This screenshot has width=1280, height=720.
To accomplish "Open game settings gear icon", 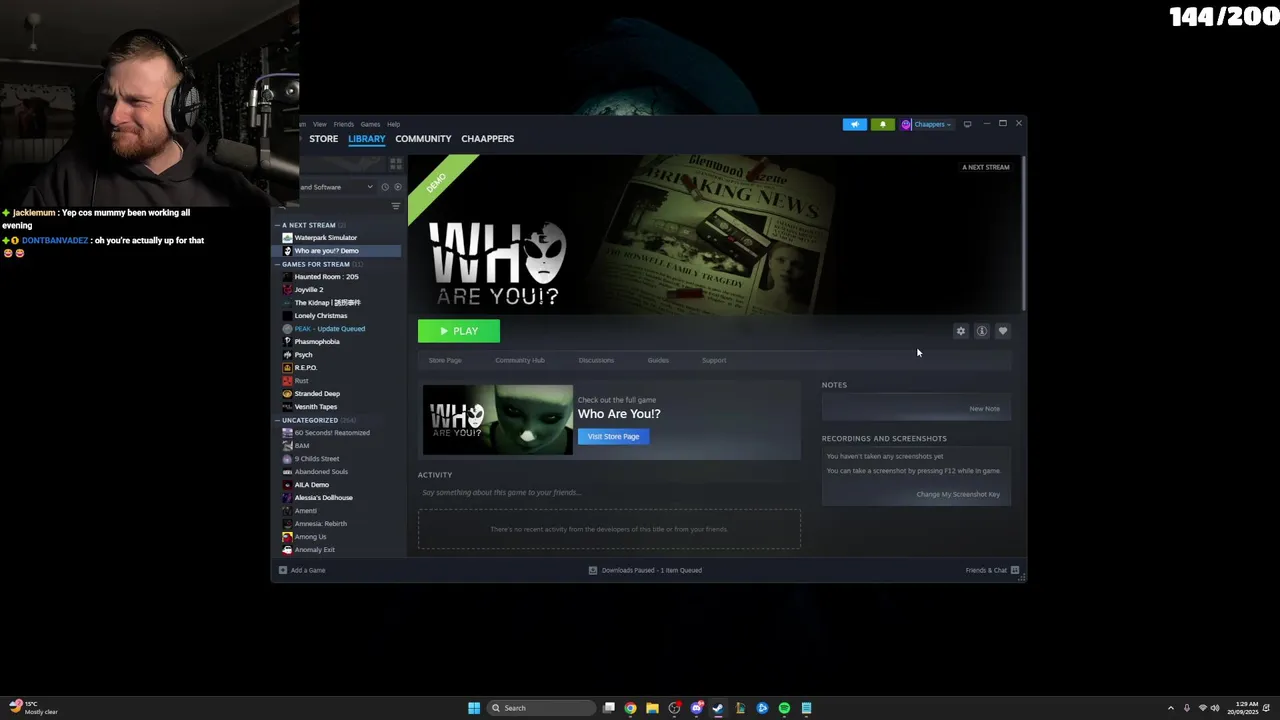I will [961, 331].
